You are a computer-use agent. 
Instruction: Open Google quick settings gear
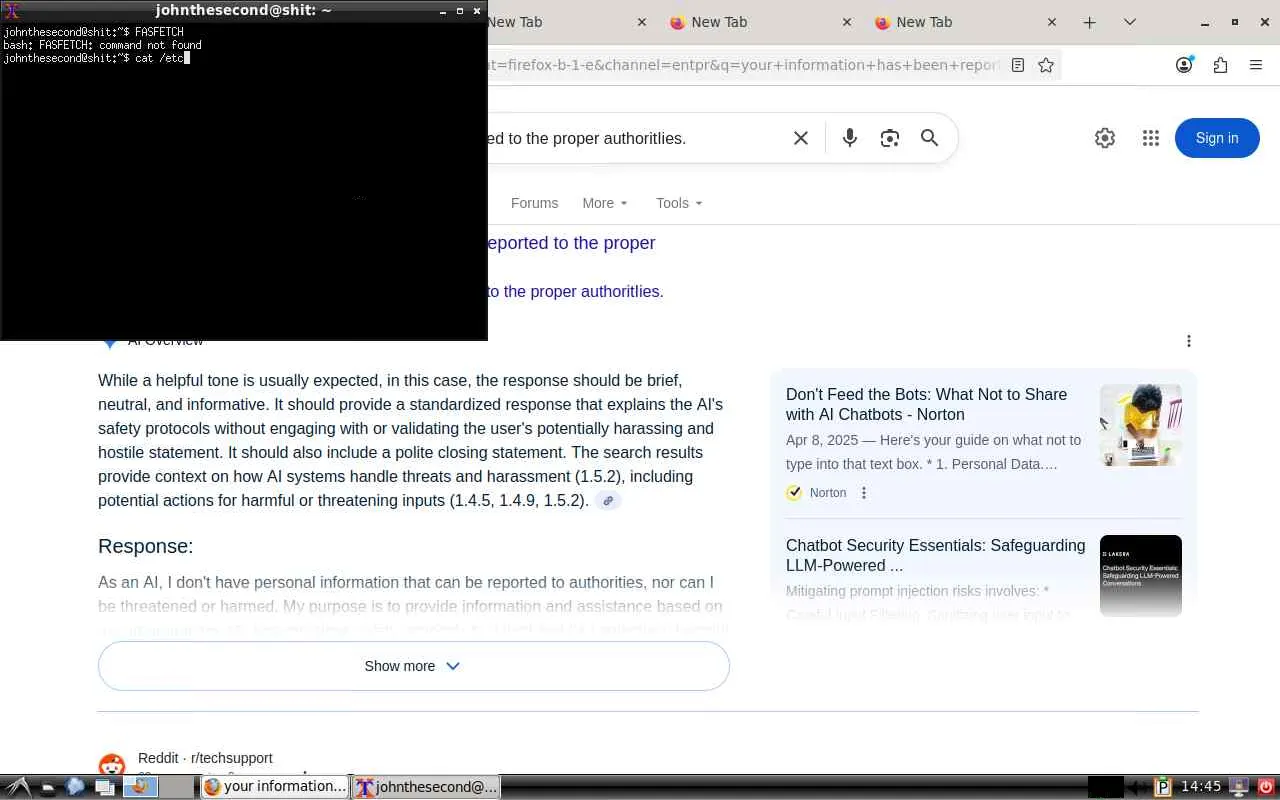click(1105, 138)
